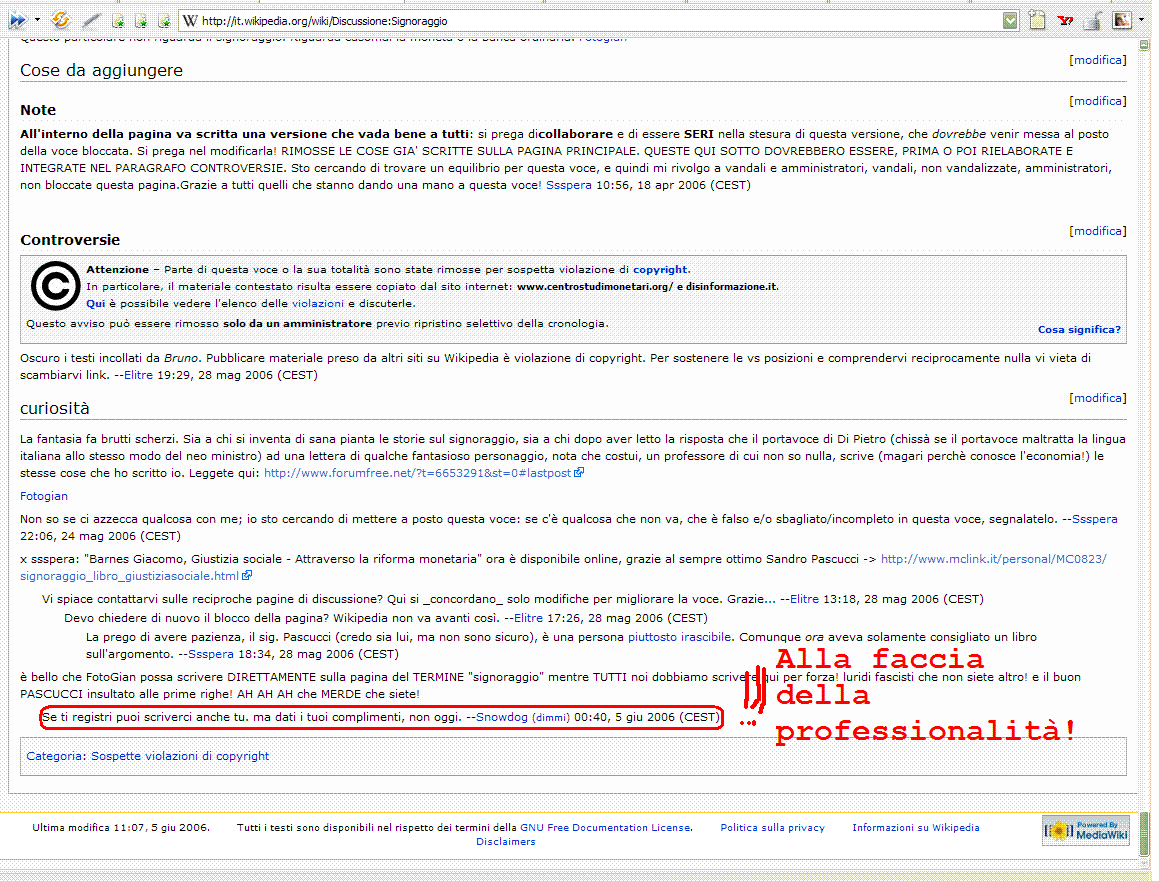This screenshot has height=881, width=1159.
Task: Click the 'Fotogian' link under curiosità
Action: [x=44, y=496]
